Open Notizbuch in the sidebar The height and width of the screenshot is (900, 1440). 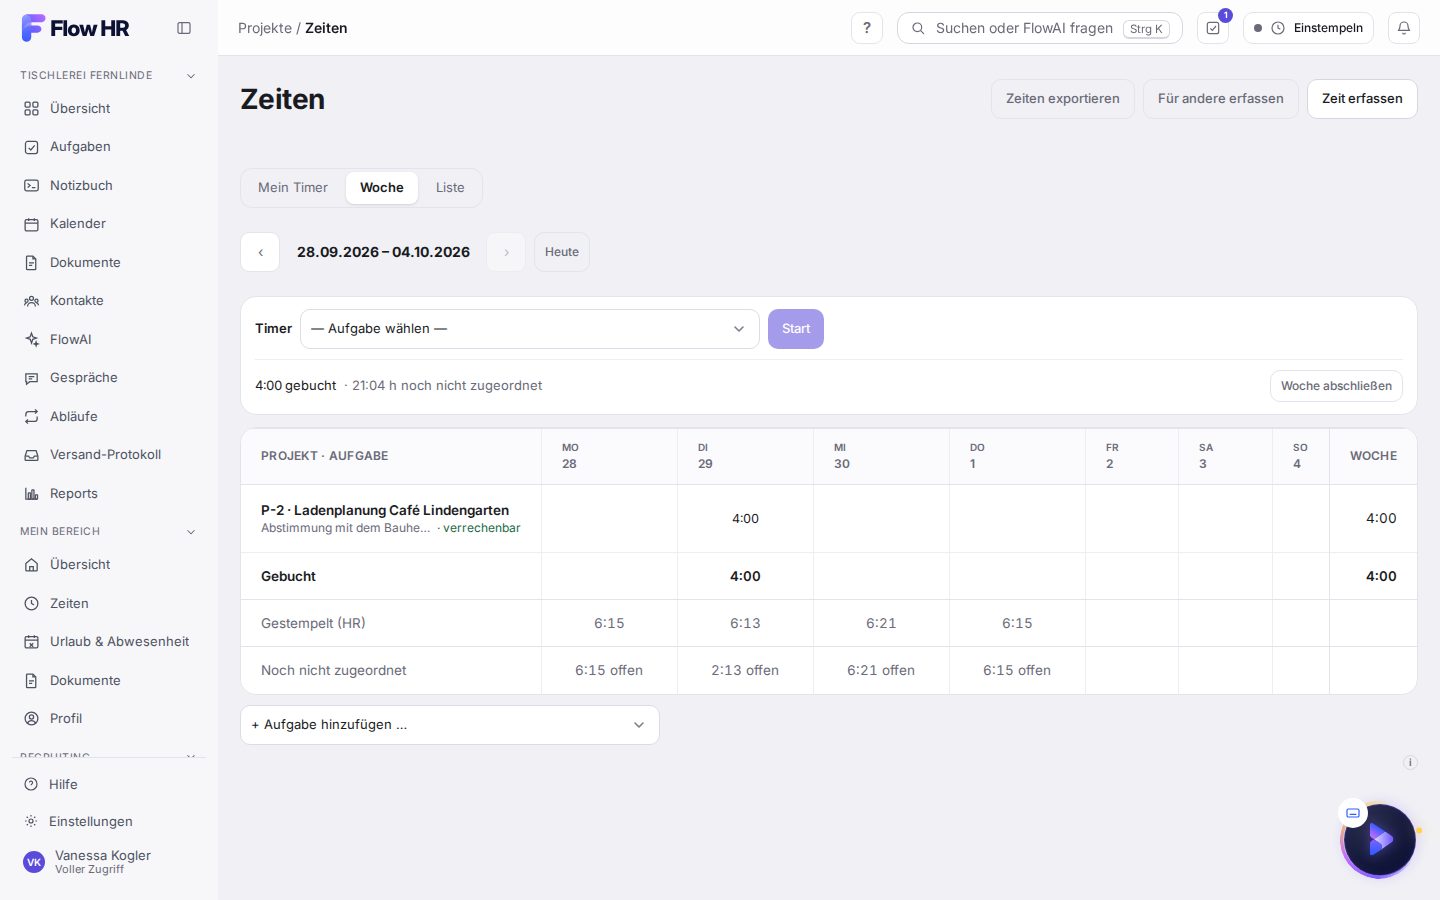(108, 185)
